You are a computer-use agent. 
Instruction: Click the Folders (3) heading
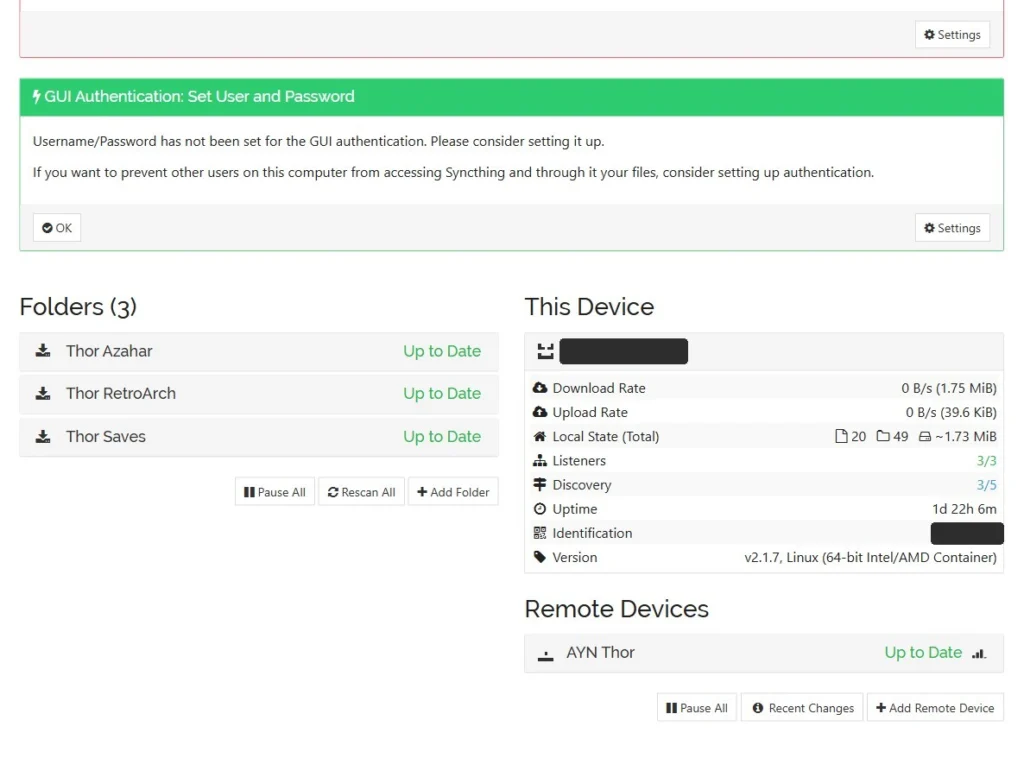coord(78,307)
